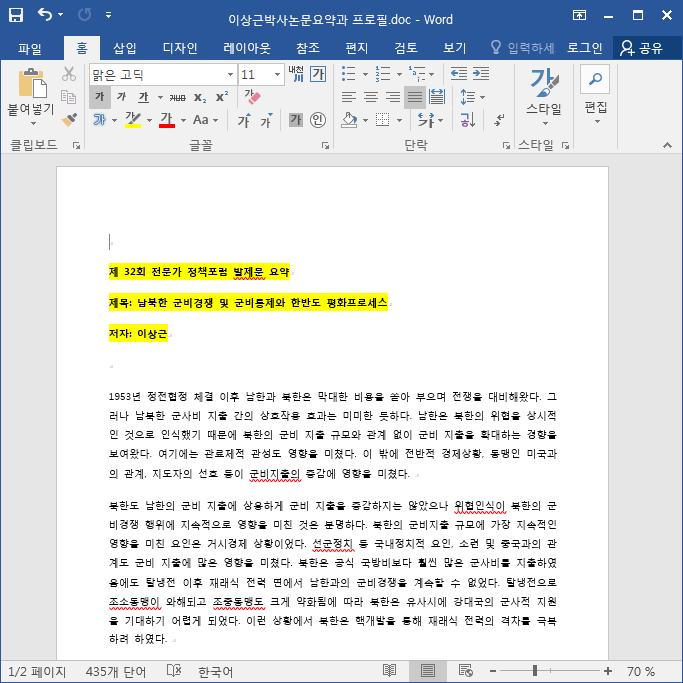The height and width of the screenshot is (683, 683).
Task: Open the font size dropdown
Action: [x=277, y=74]
